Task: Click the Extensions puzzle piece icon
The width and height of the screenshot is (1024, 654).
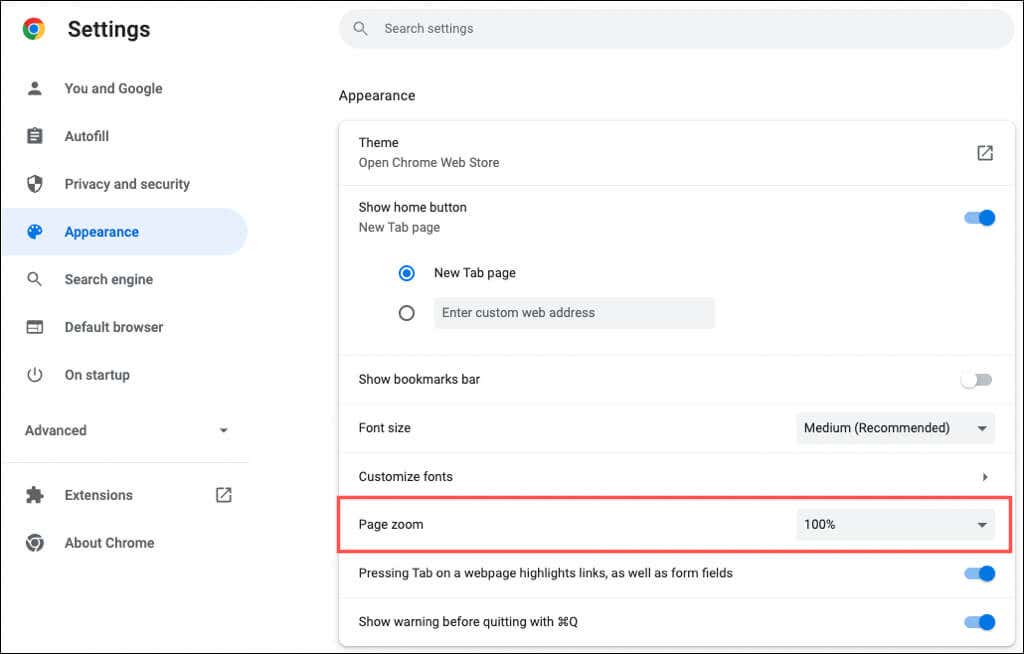Action: (x=36, y=494)
